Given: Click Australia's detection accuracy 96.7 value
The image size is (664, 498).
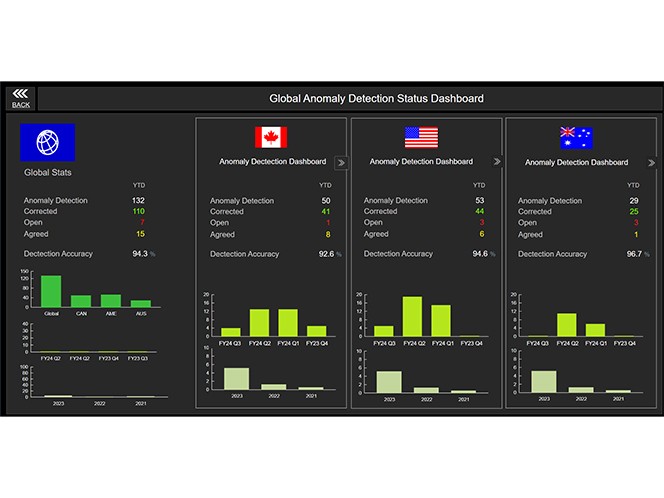Looking at the screenshot, I should [x=635, y=254].
